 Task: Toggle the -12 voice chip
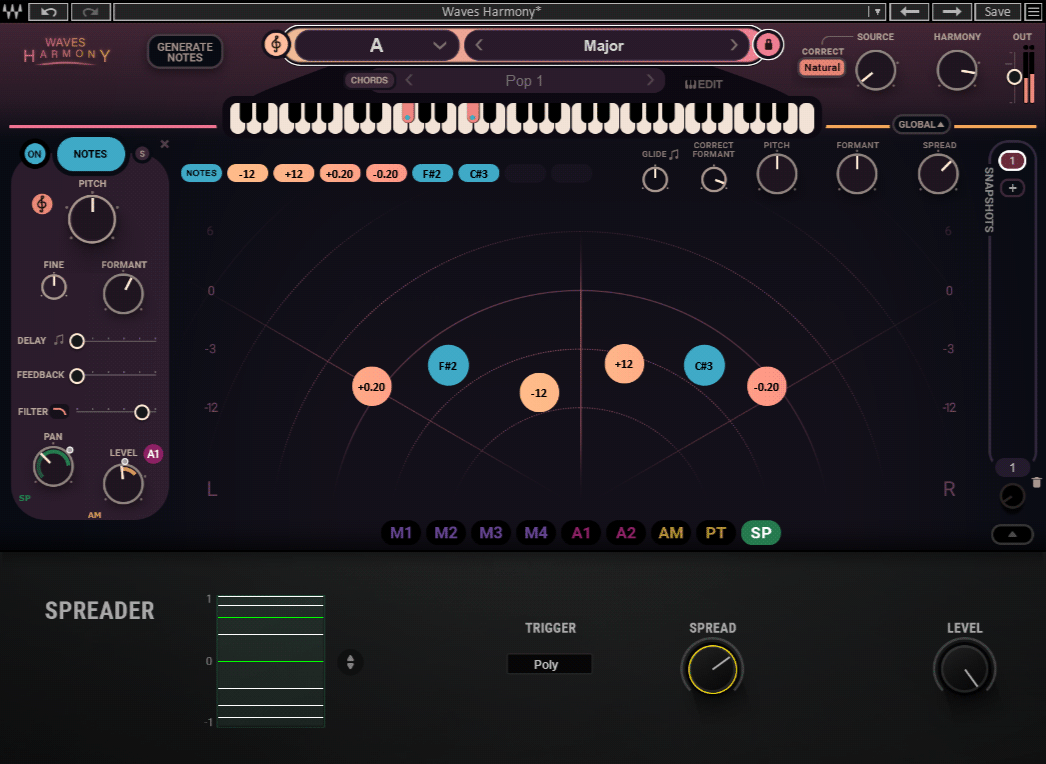pyautogui.click(x=247, y=173)
